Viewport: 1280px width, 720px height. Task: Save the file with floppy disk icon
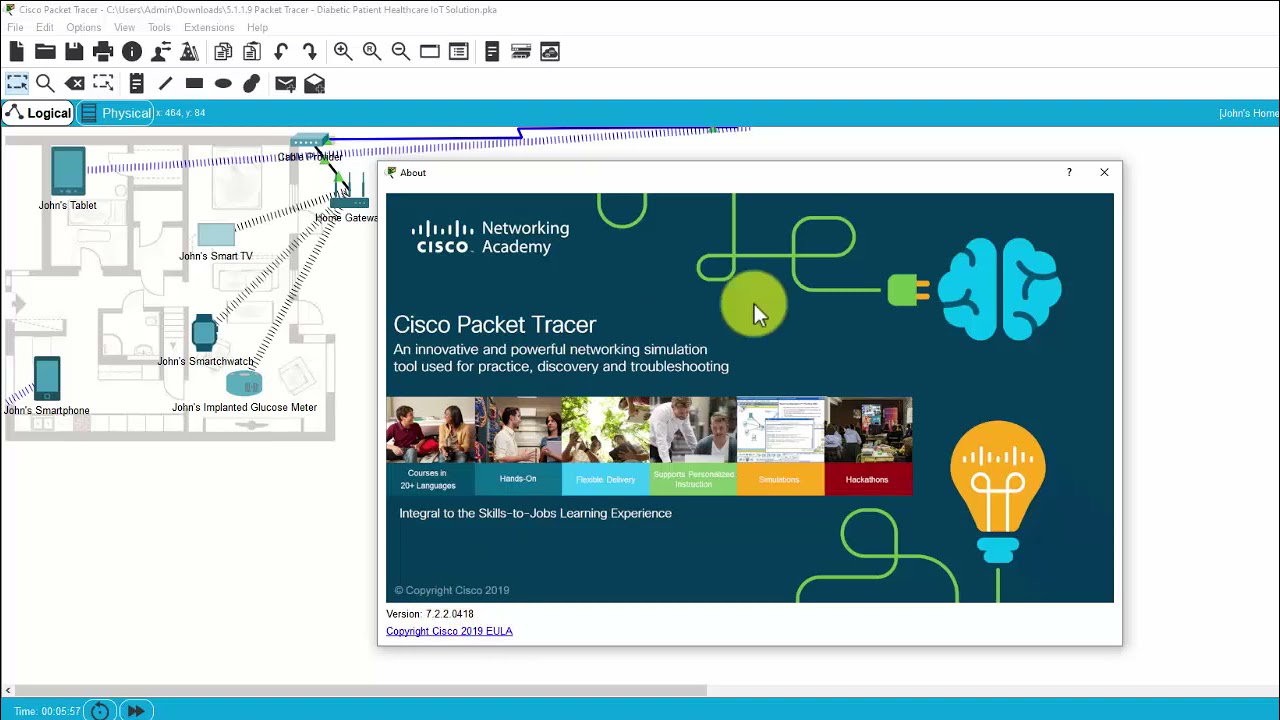tap(74, 52)
